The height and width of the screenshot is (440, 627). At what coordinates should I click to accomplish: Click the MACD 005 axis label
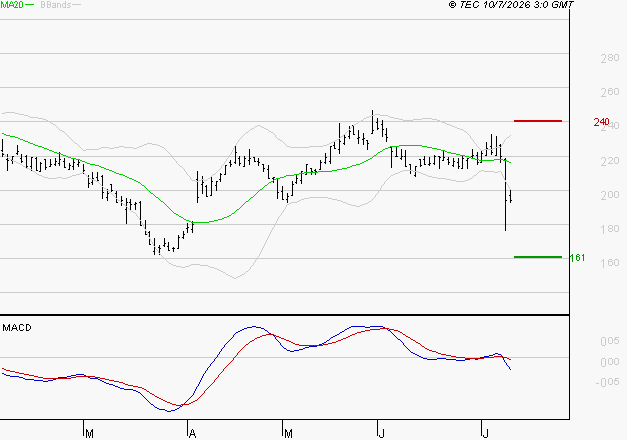pos(610,341)
